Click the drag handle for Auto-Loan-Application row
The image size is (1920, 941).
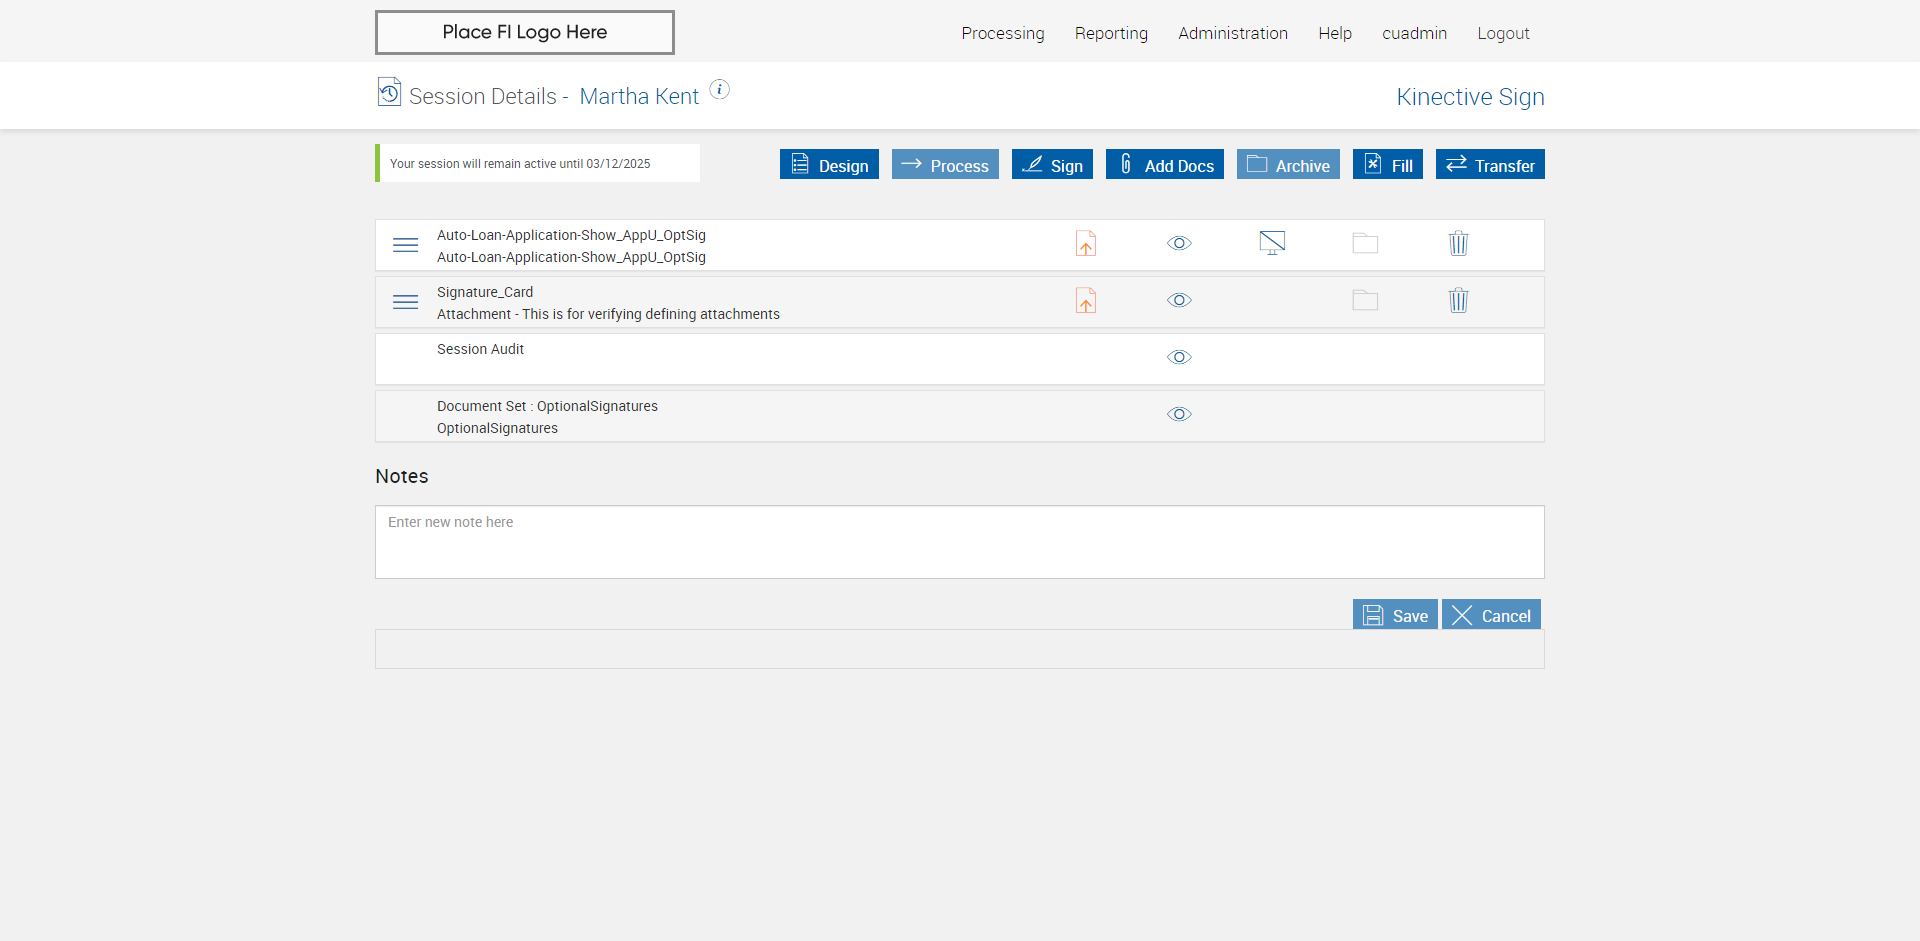(x=405, y=245)
